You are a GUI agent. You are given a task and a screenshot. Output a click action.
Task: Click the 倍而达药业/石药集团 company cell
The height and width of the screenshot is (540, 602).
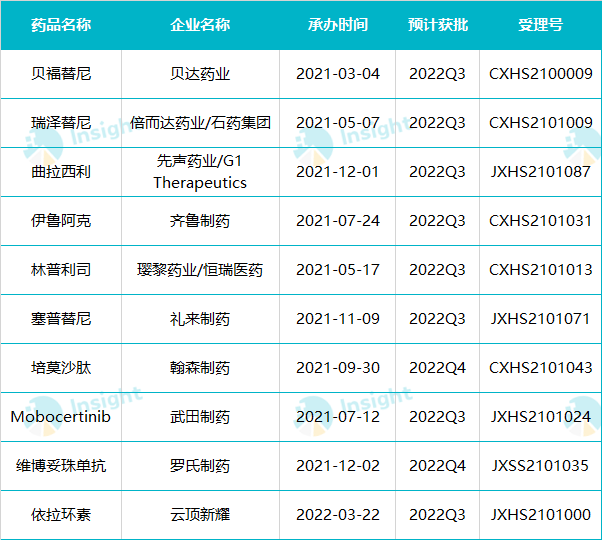(x=200, y=123)
